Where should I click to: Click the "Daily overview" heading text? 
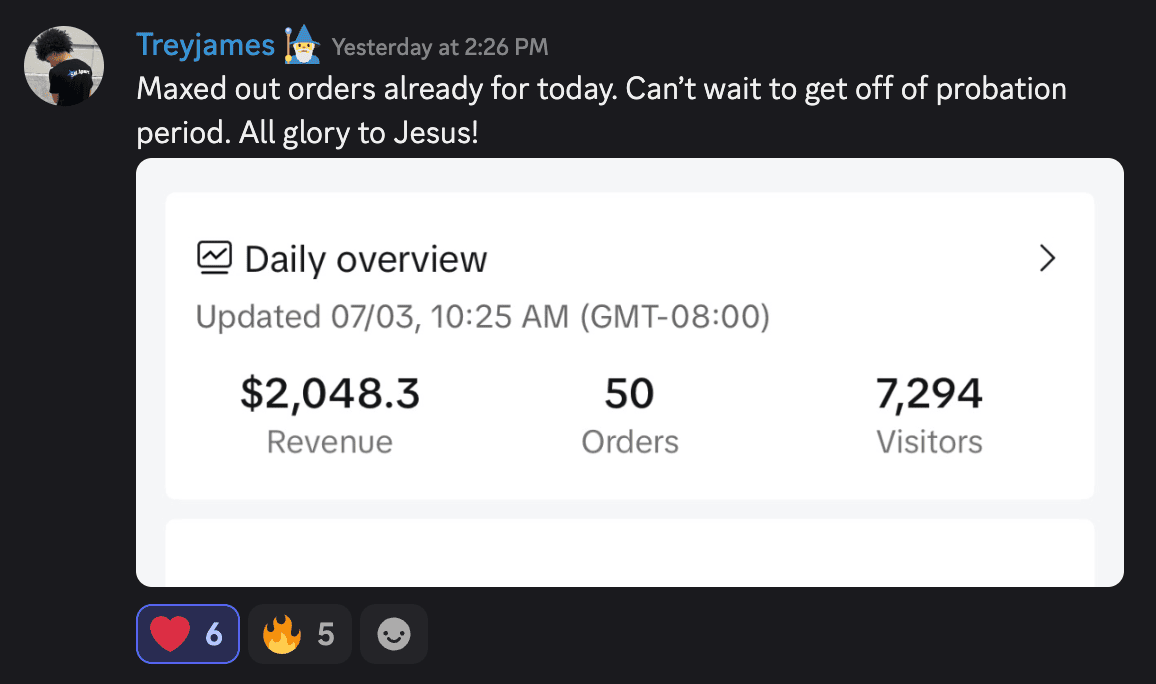click(366, 260)
